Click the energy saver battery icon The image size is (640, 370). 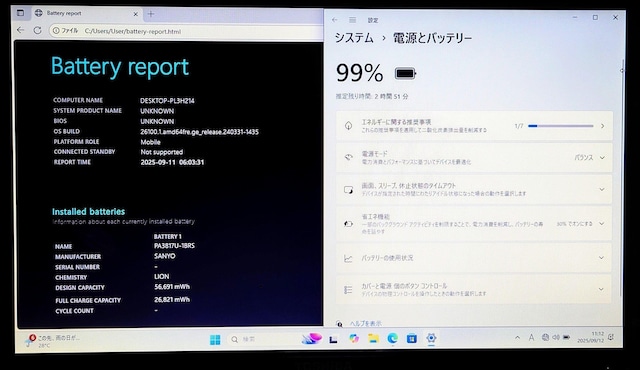tap(348, 224)
